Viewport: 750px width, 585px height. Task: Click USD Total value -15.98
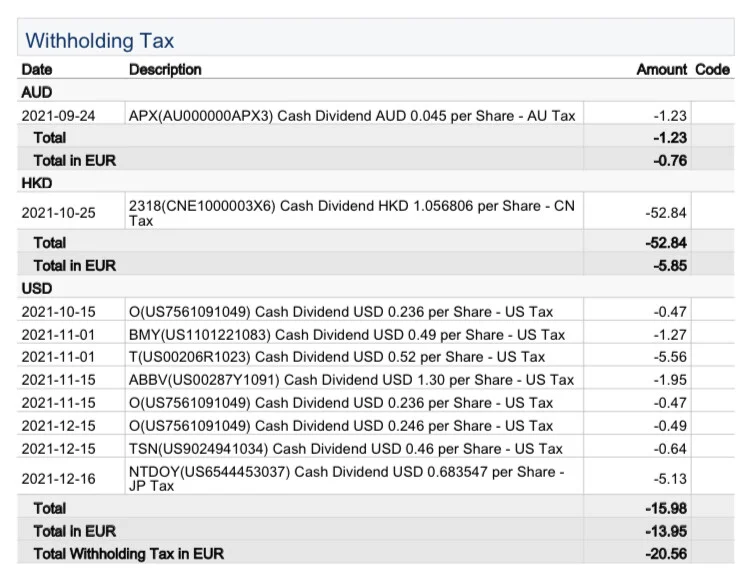666,508
